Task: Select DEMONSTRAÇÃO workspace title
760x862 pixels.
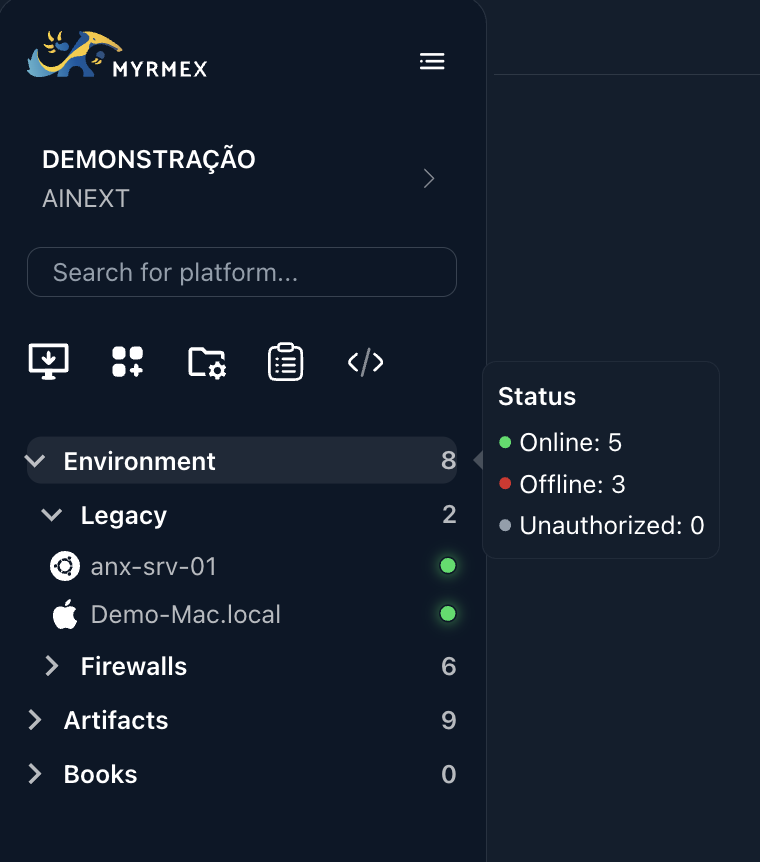Action: pos(148,159)
